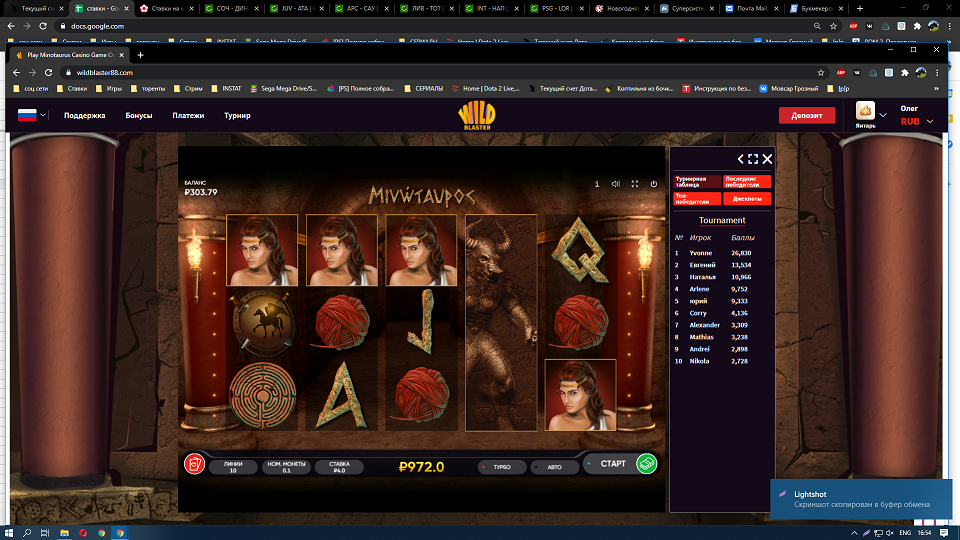Open new tab in front browser window

[x=140, y=55]
